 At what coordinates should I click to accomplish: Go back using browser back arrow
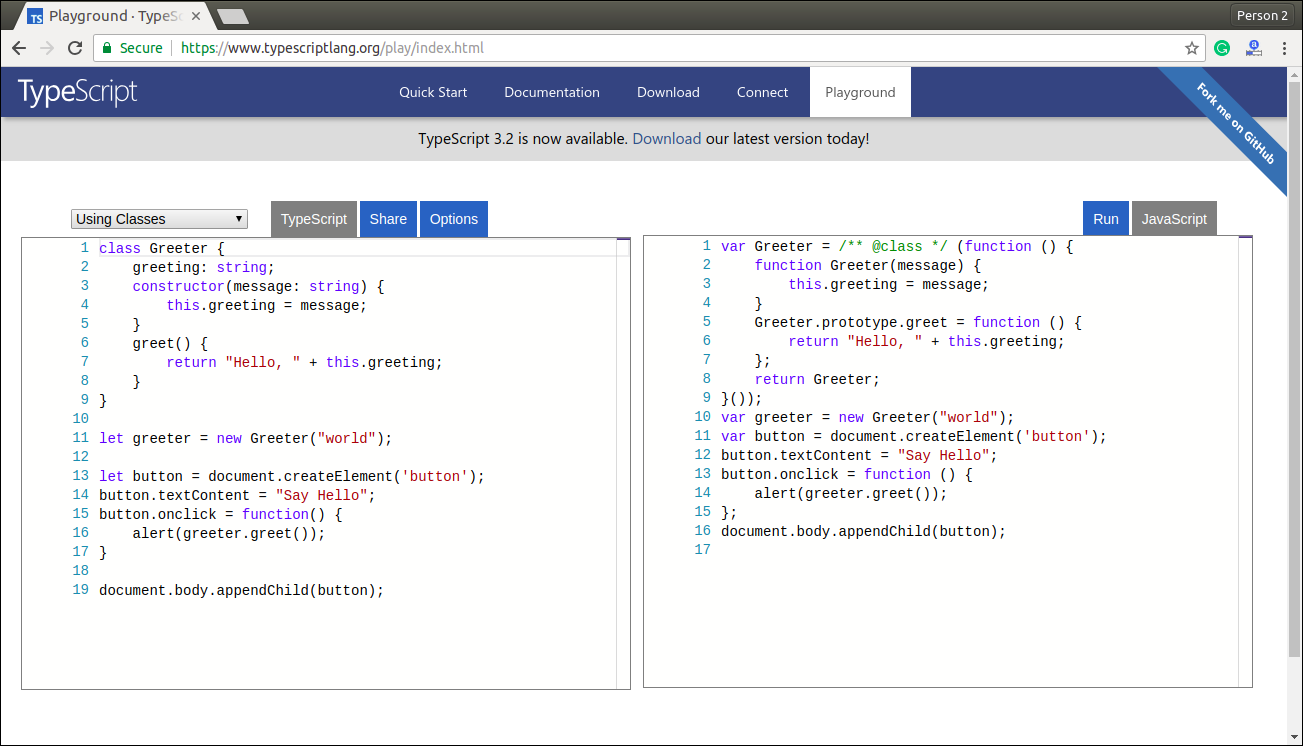point(19,48)
